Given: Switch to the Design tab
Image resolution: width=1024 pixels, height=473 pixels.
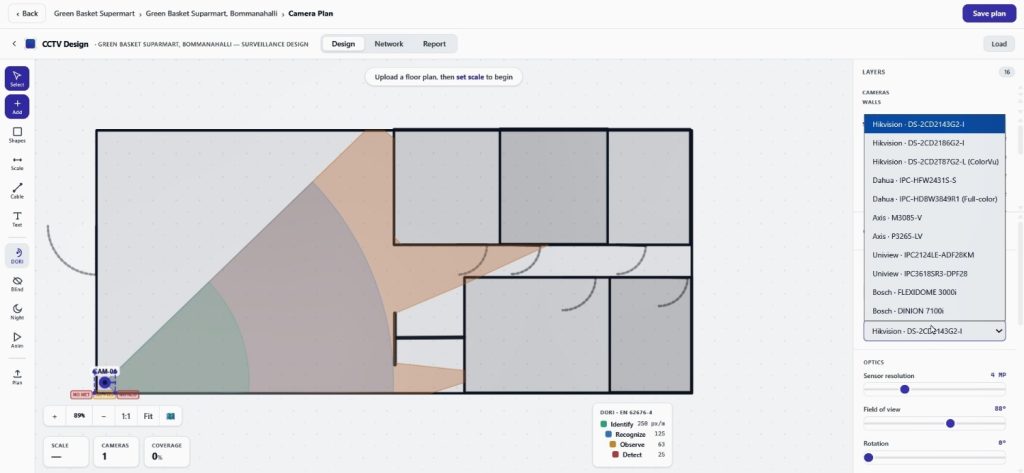Looking at the screenshot, I should coord(343,44).
